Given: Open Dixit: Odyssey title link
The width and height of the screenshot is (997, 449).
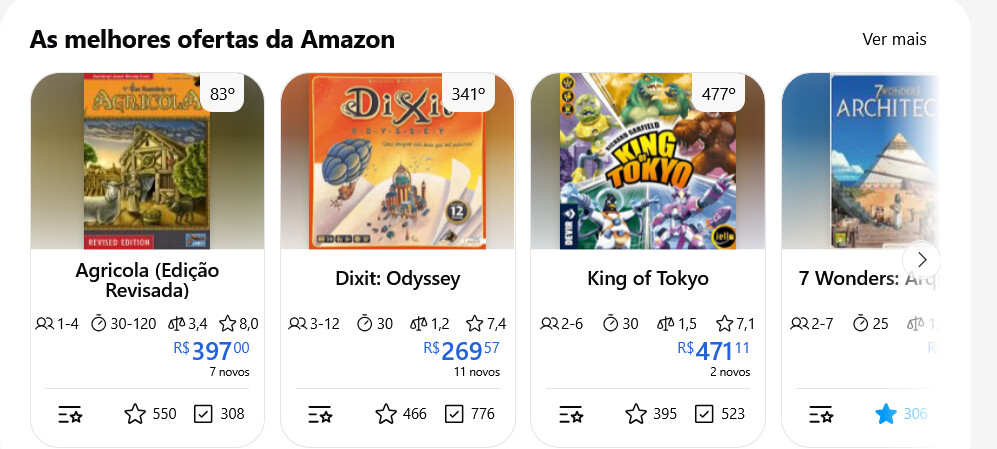Looking at the screenshot, I should tap(397, 279).
